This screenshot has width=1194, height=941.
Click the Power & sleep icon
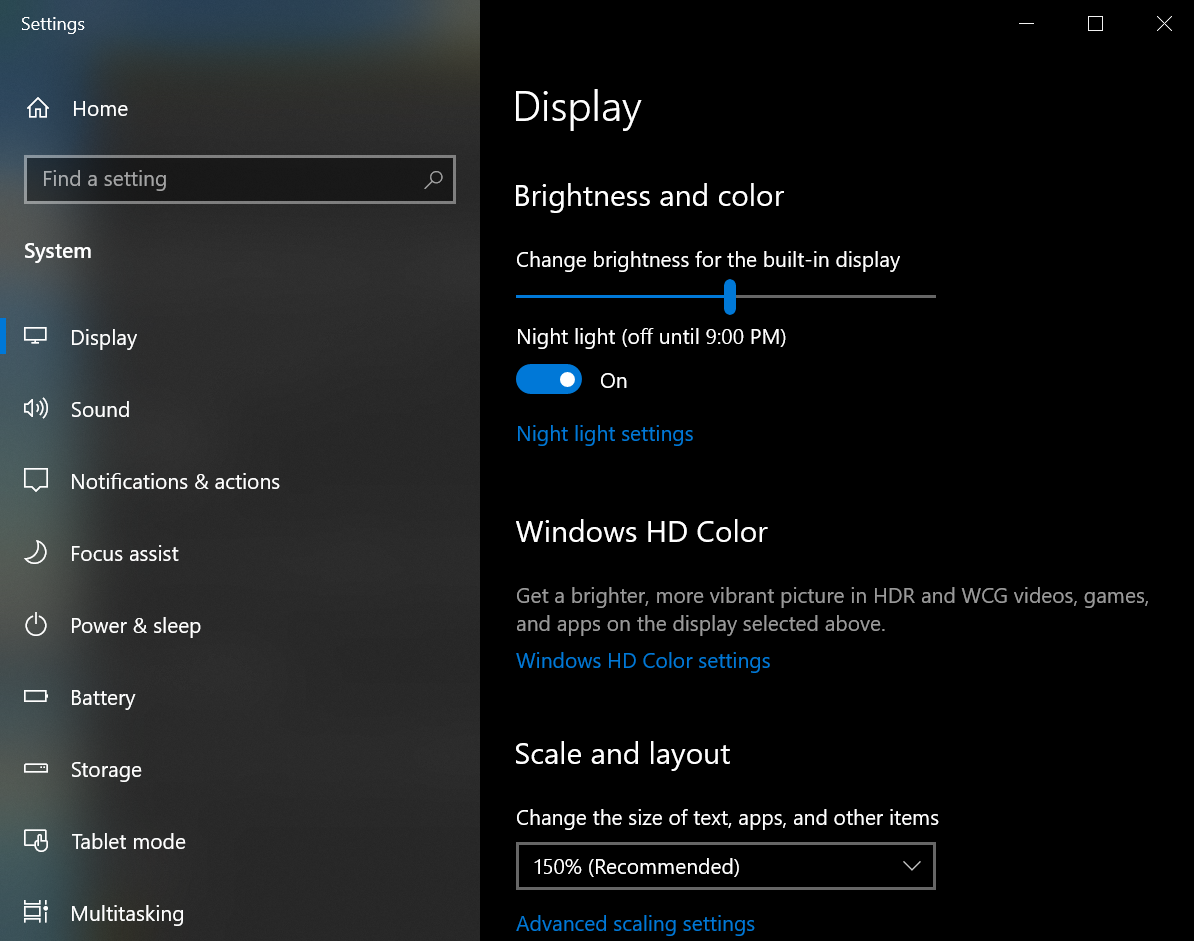(36, 625)
